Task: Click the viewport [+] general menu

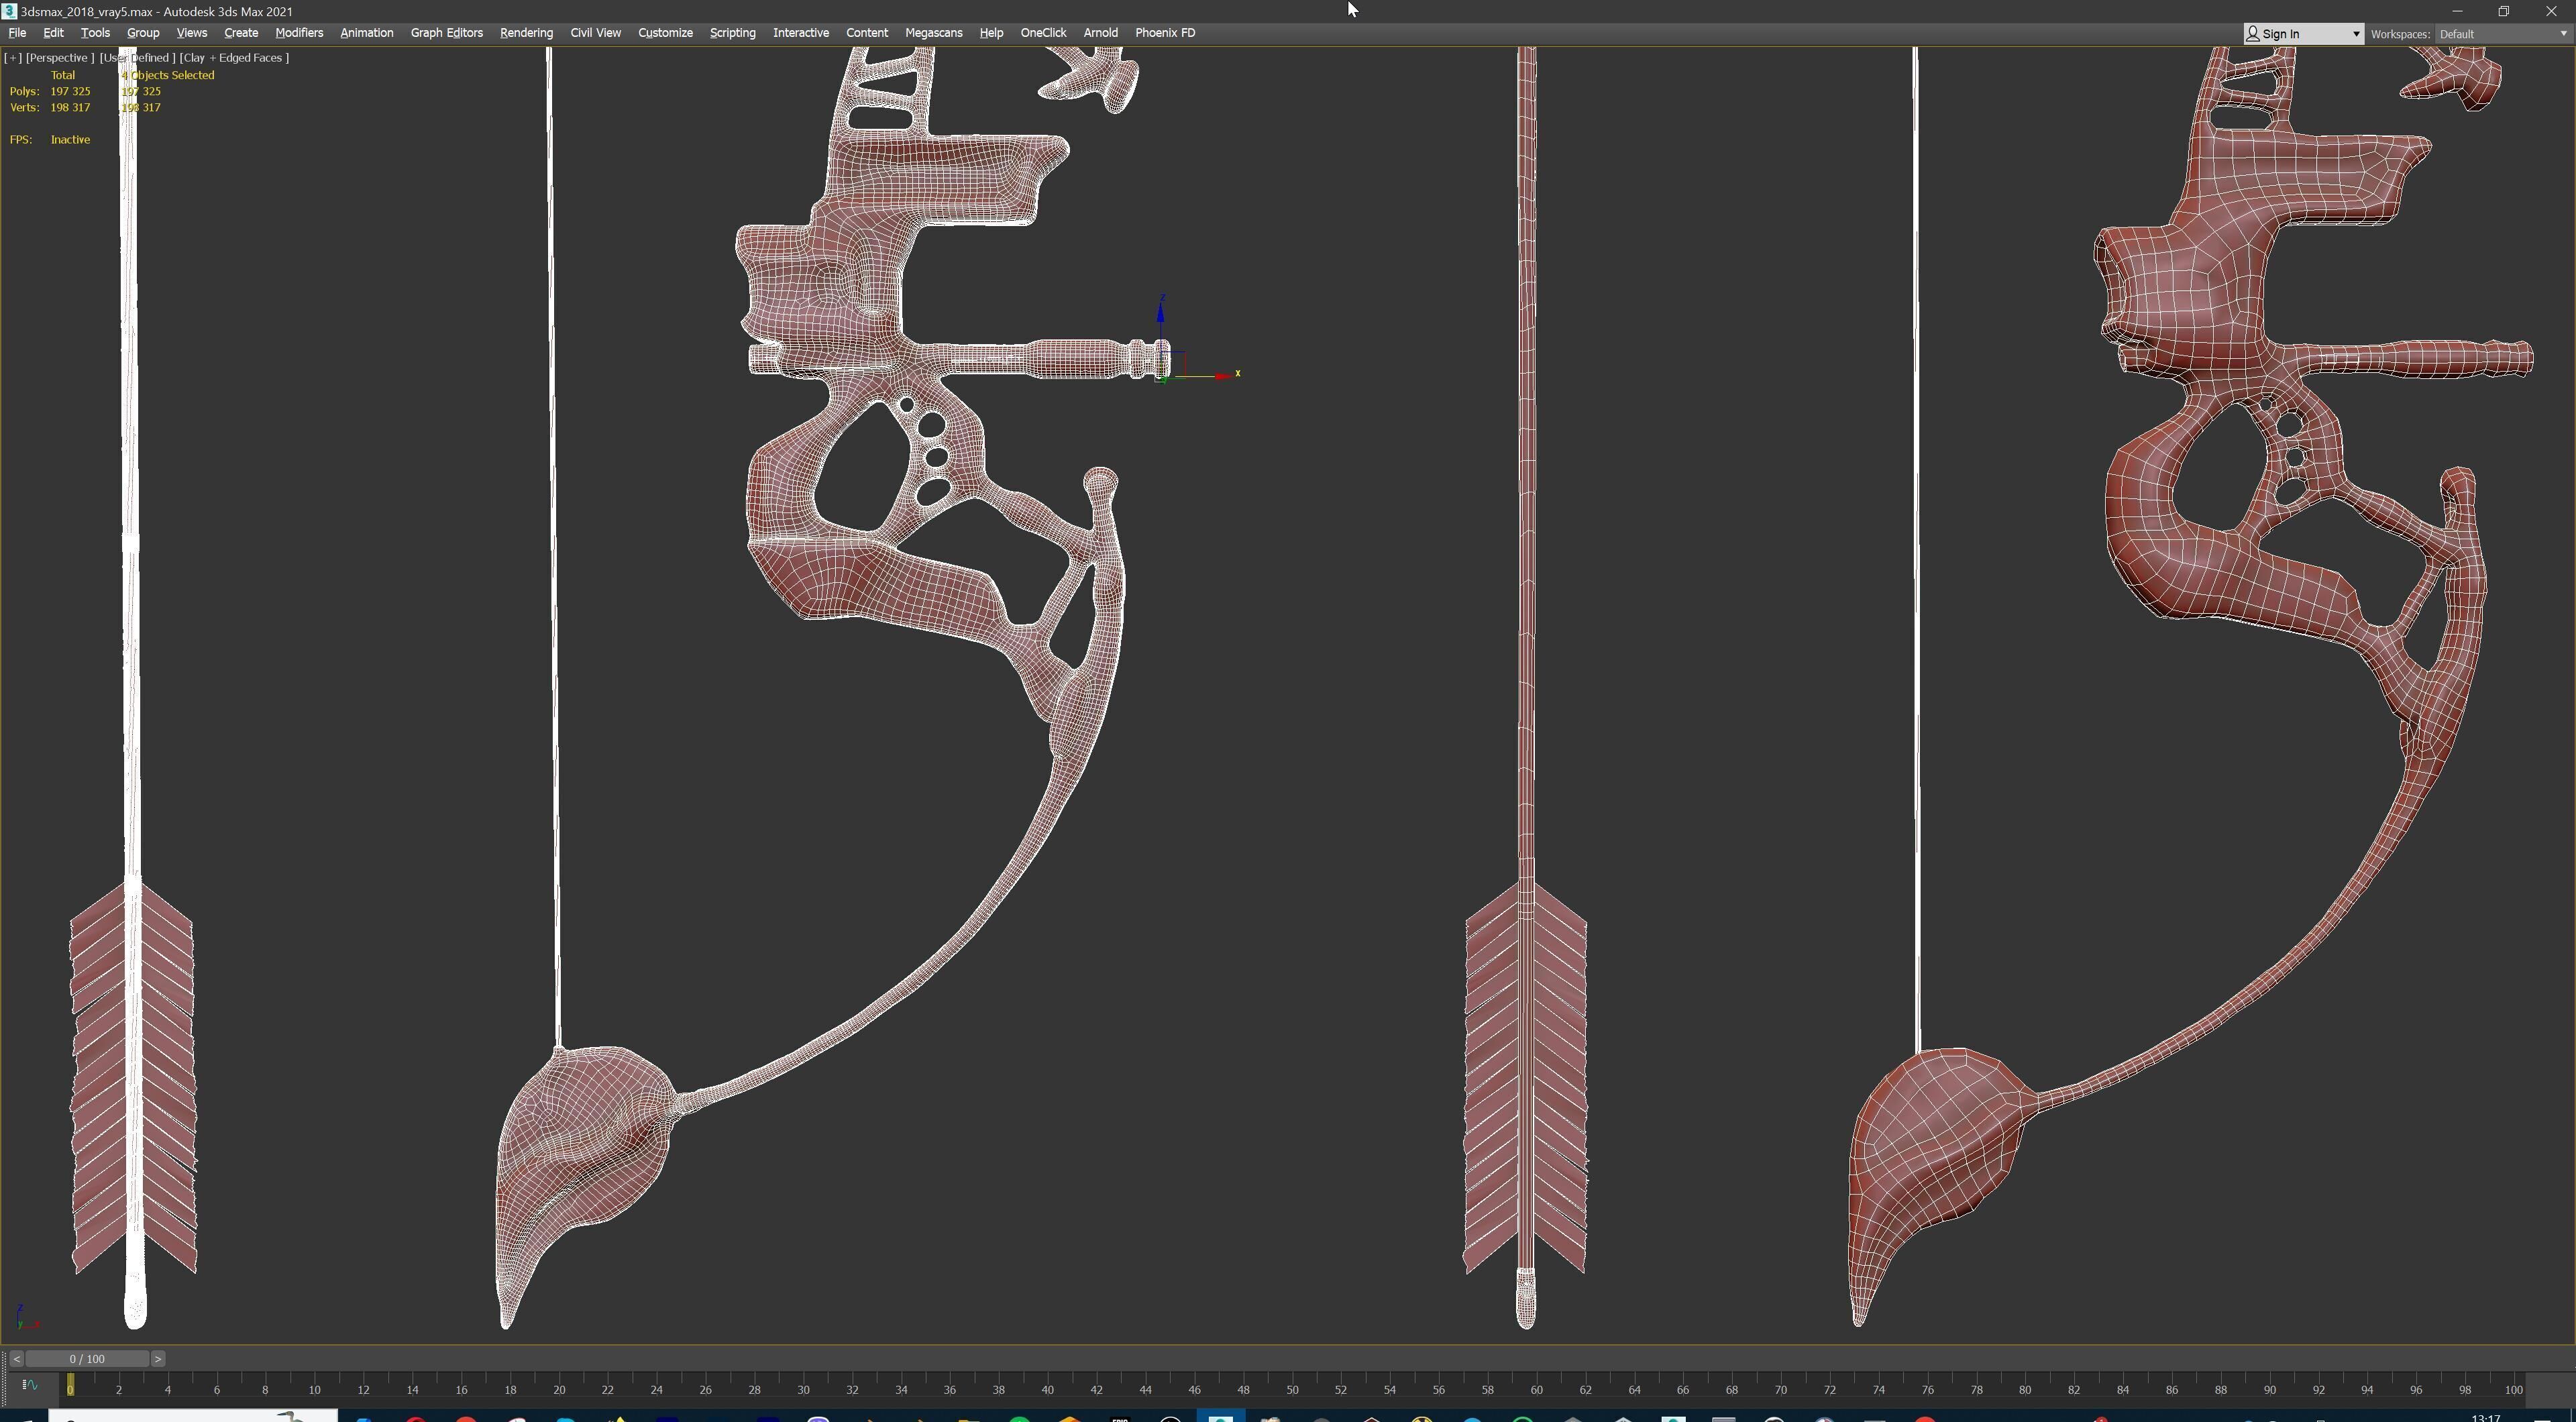Action: pyautogui.click(x=13, y=58)
